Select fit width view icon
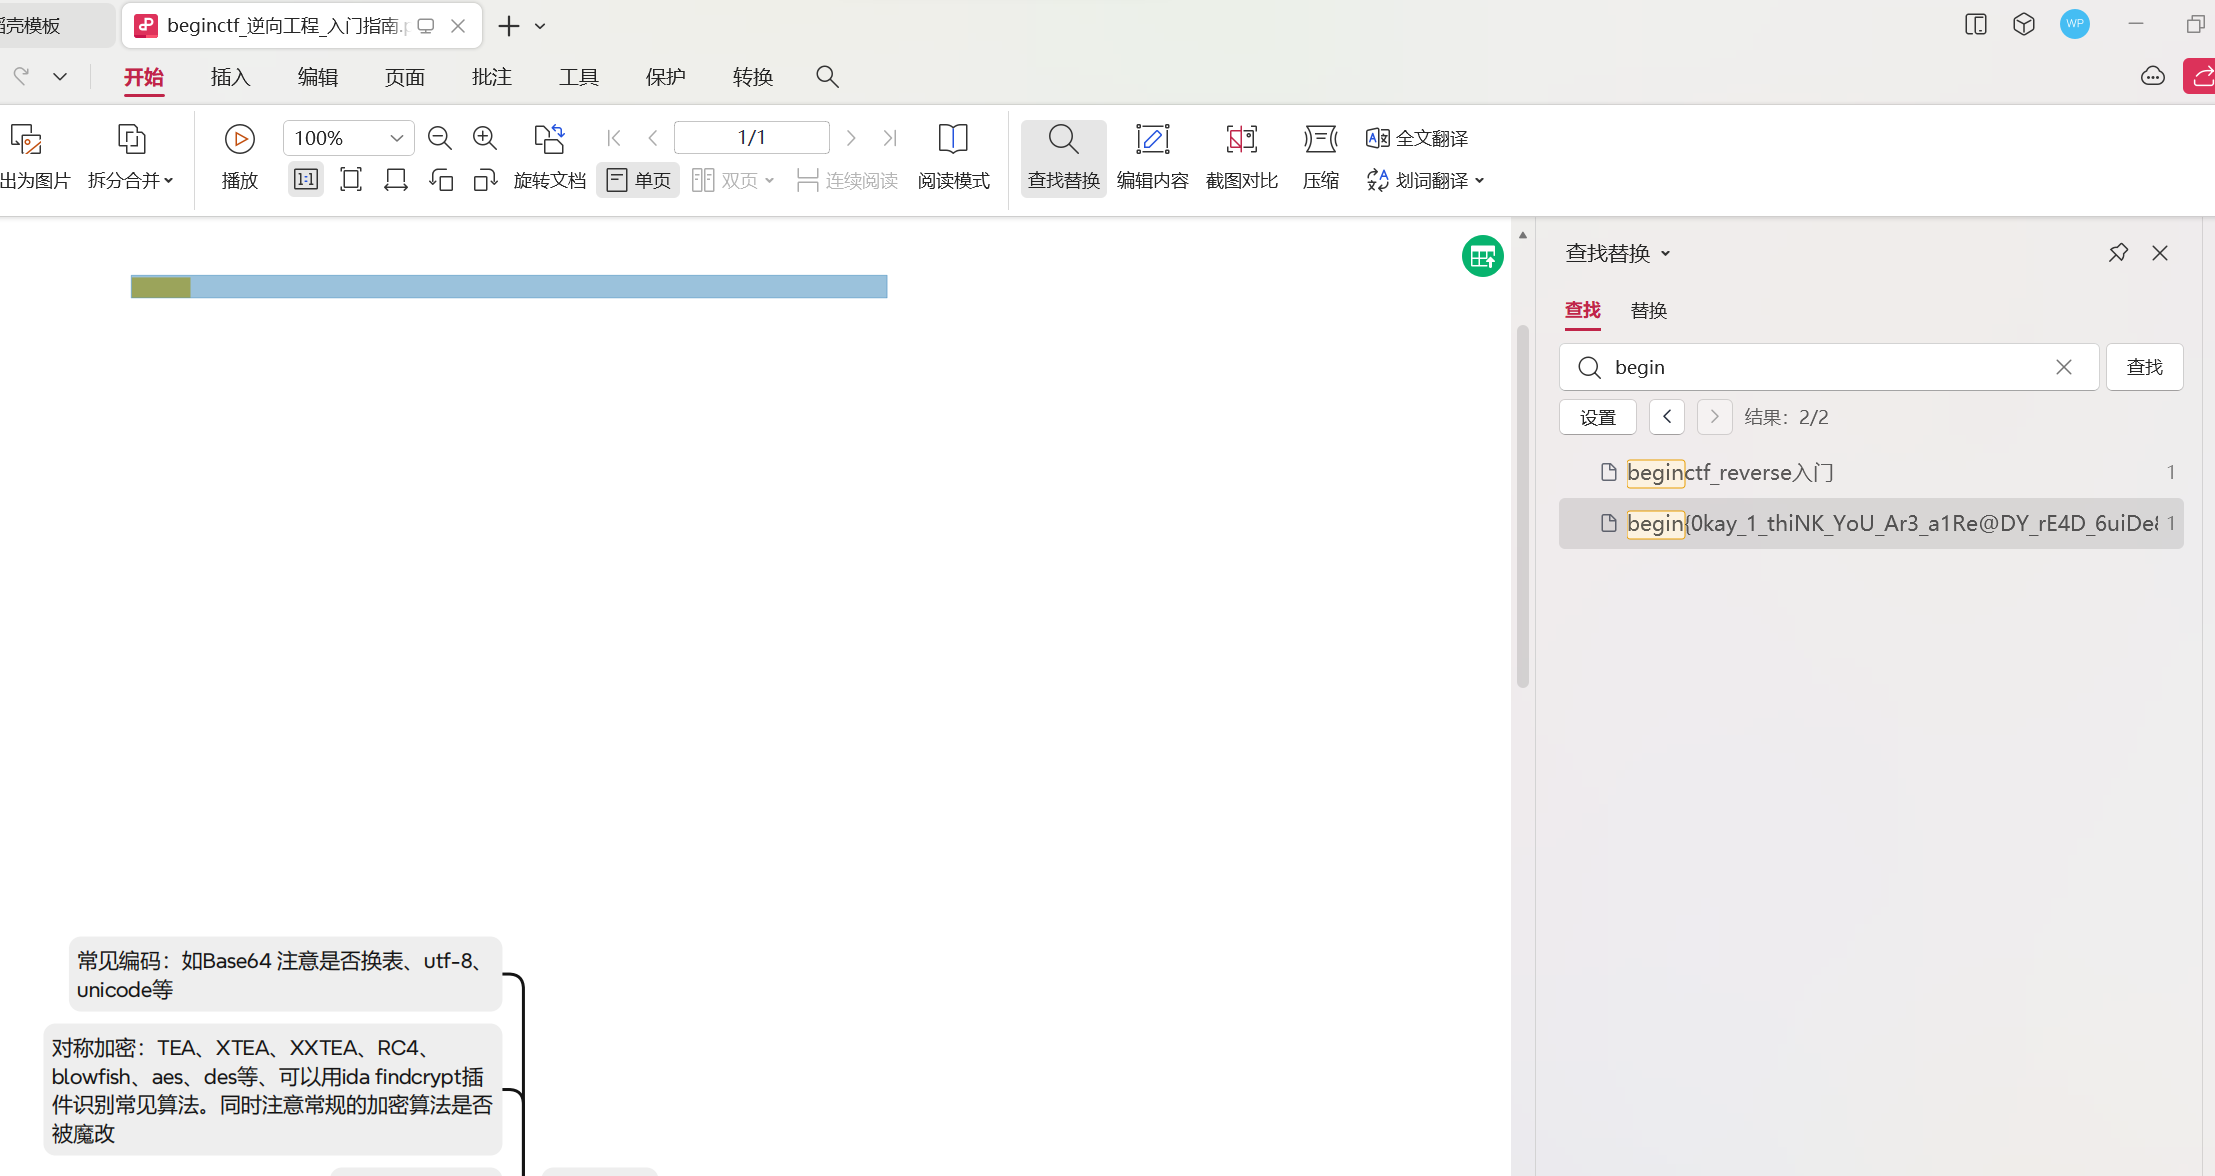Viewport: 2215px width, 1176px height. (396, 180)
